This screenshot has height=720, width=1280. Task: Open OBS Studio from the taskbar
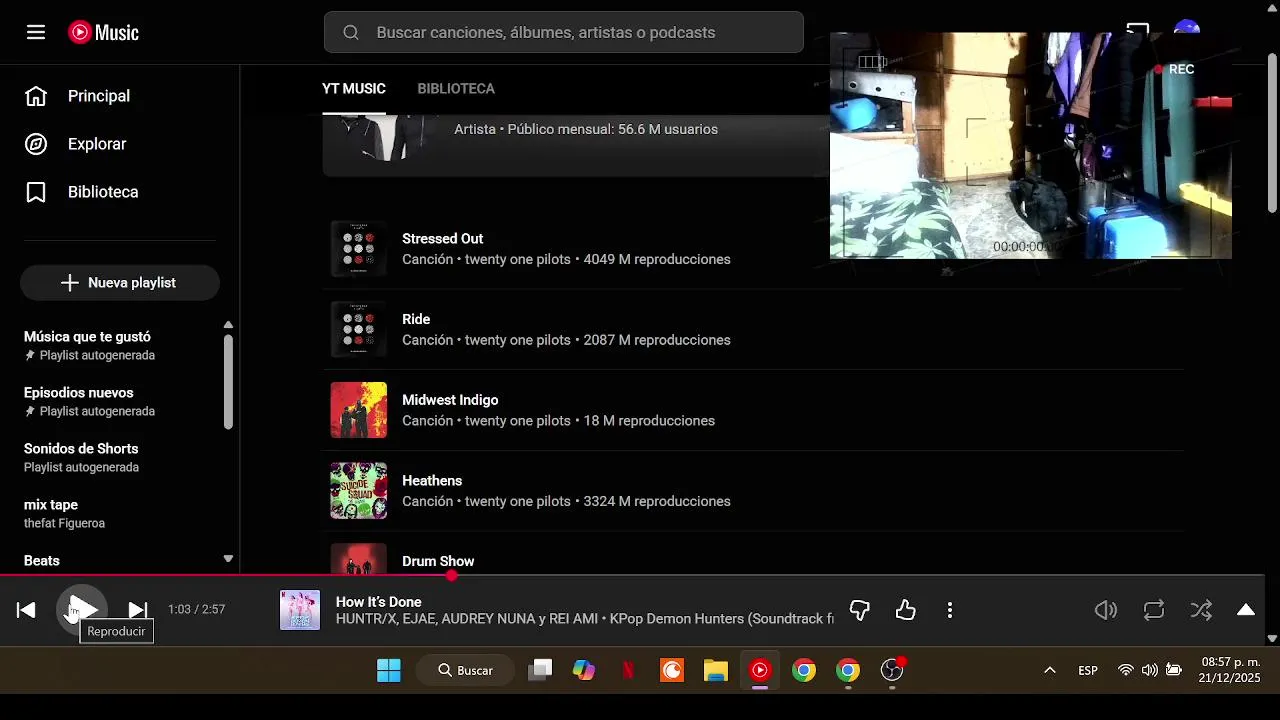[x=892, y=670]
